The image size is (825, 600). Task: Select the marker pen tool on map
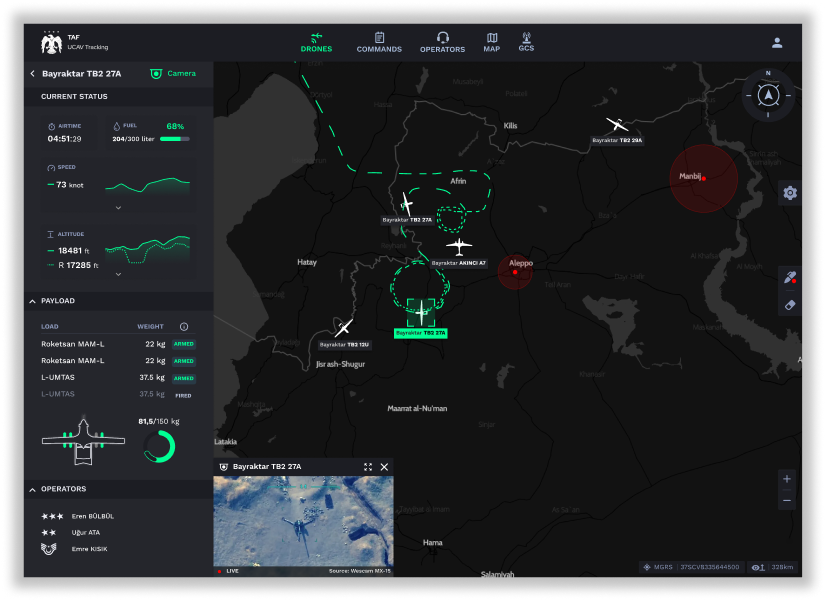pos(790,279)
